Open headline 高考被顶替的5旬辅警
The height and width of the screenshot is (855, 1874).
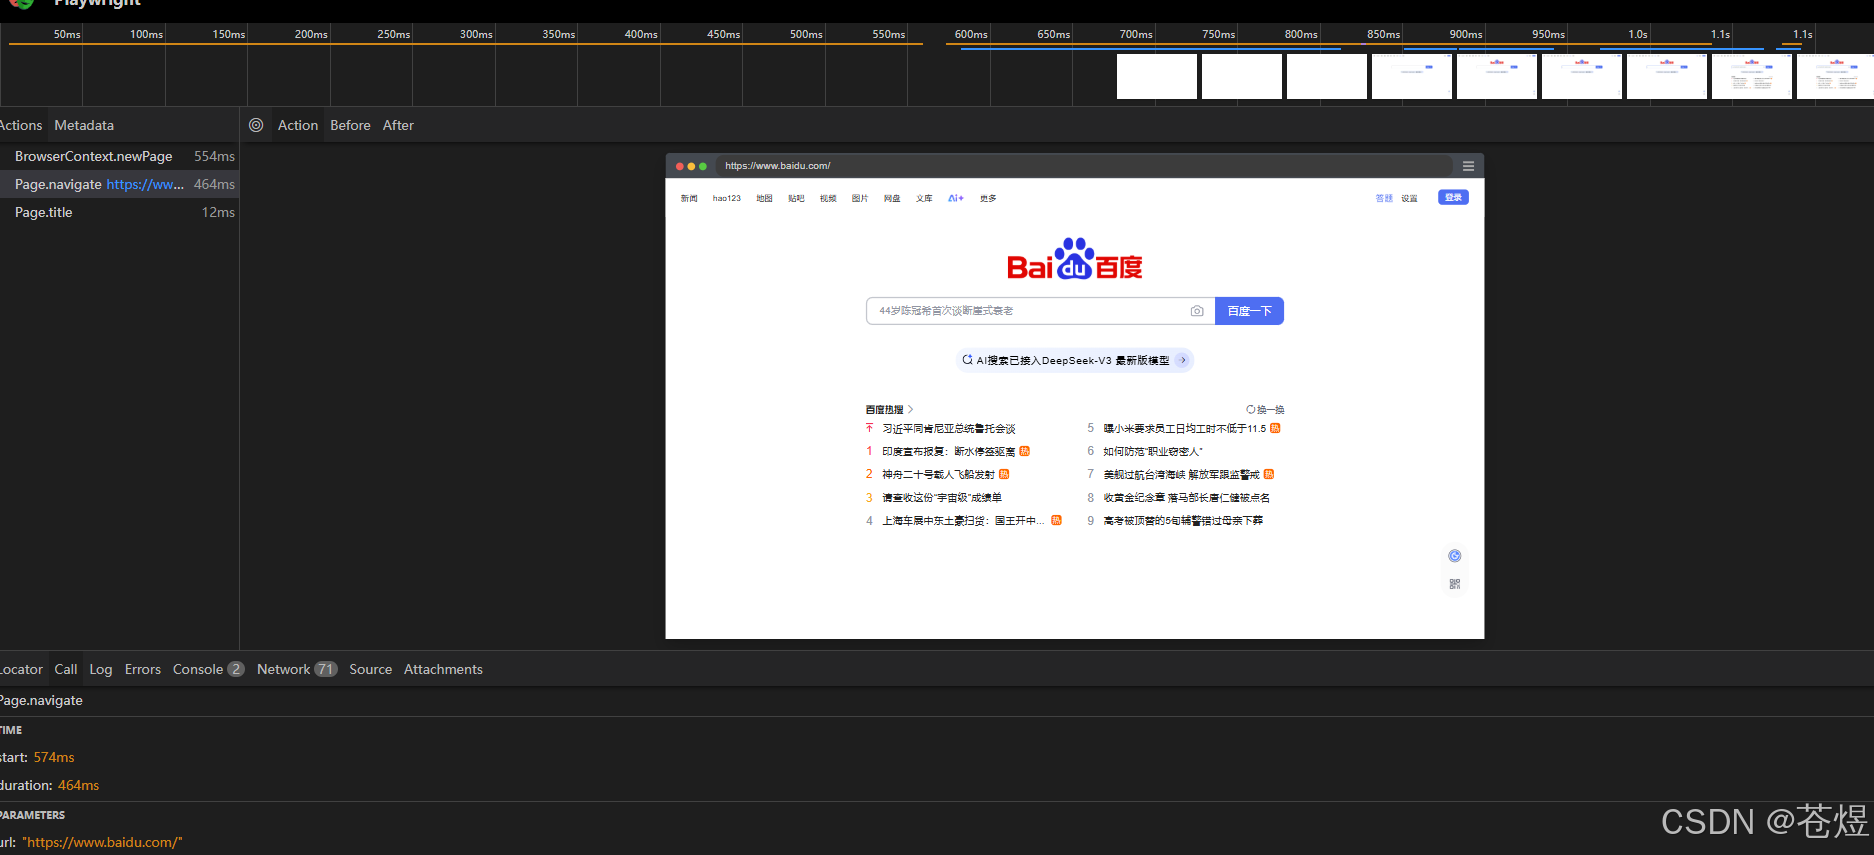1183,520
